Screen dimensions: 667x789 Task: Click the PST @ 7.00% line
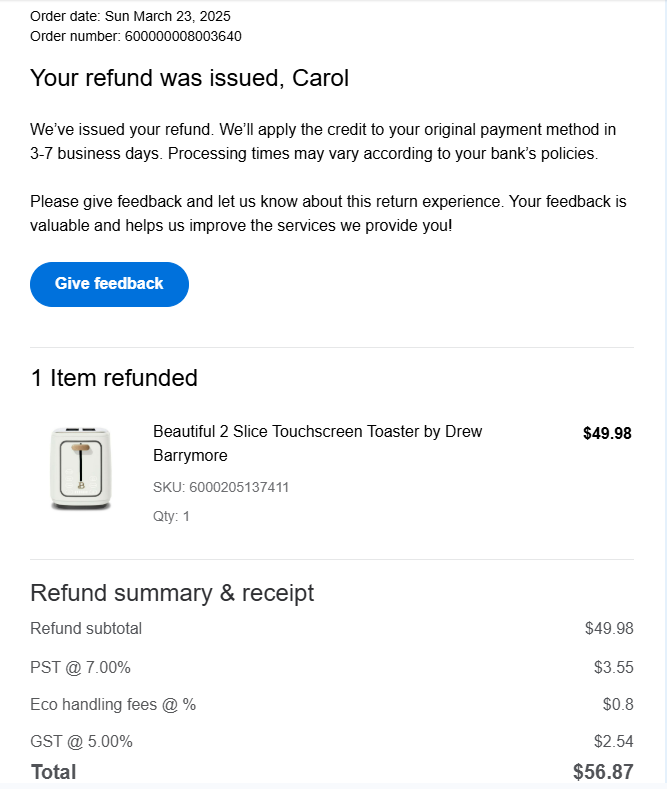pos(80,667)
